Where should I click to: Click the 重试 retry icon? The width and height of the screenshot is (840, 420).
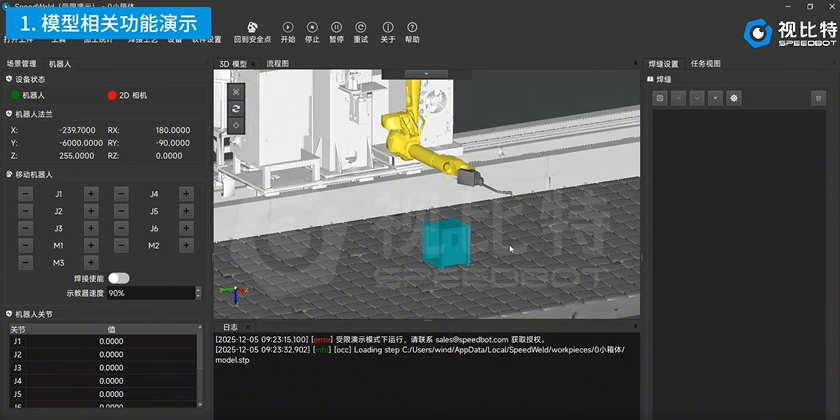[361, 27]
